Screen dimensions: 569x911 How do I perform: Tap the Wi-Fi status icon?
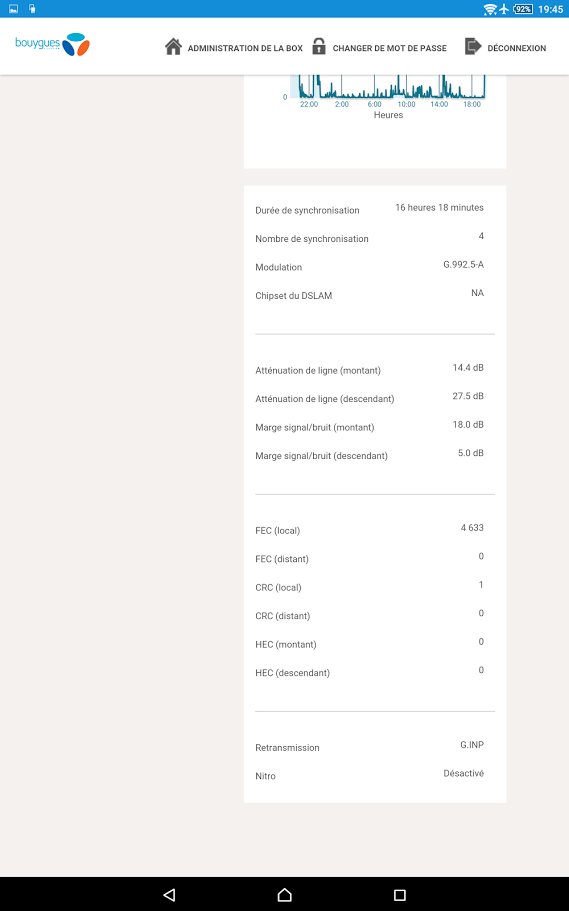click(x=490, y=9)
